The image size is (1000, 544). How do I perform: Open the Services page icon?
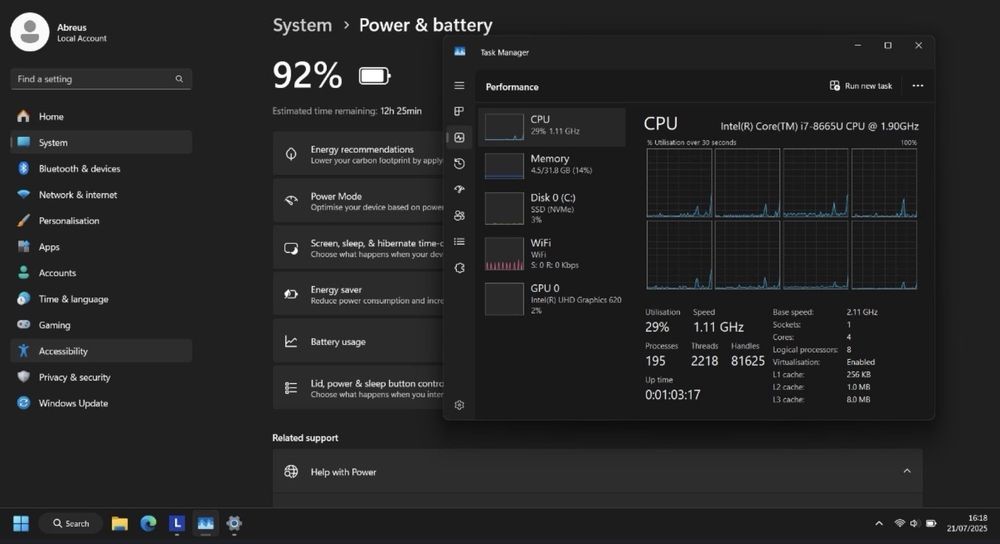pos(459,267)
